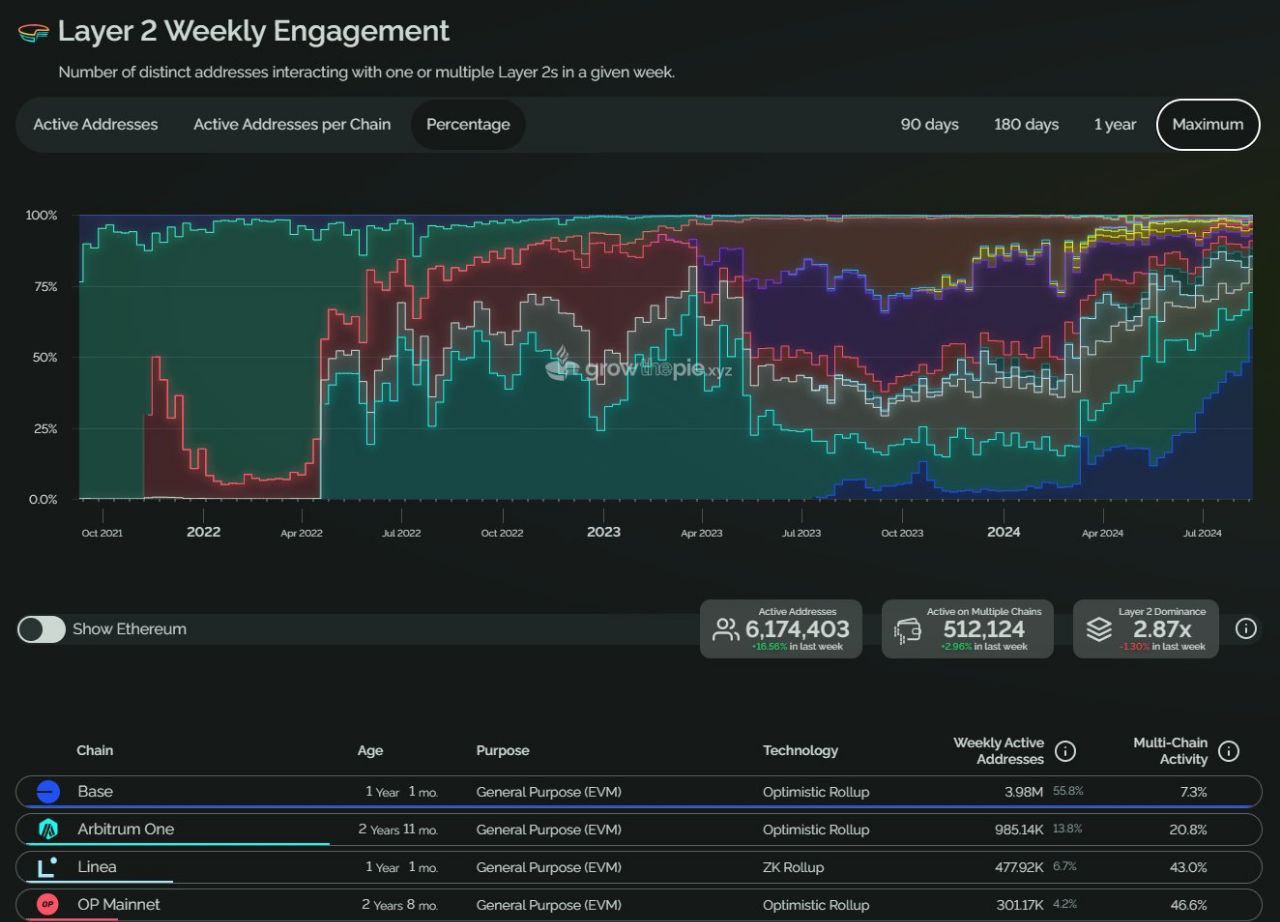Switch to Active Addresses per Chain view
The image size is (1280, 922).
292,125
